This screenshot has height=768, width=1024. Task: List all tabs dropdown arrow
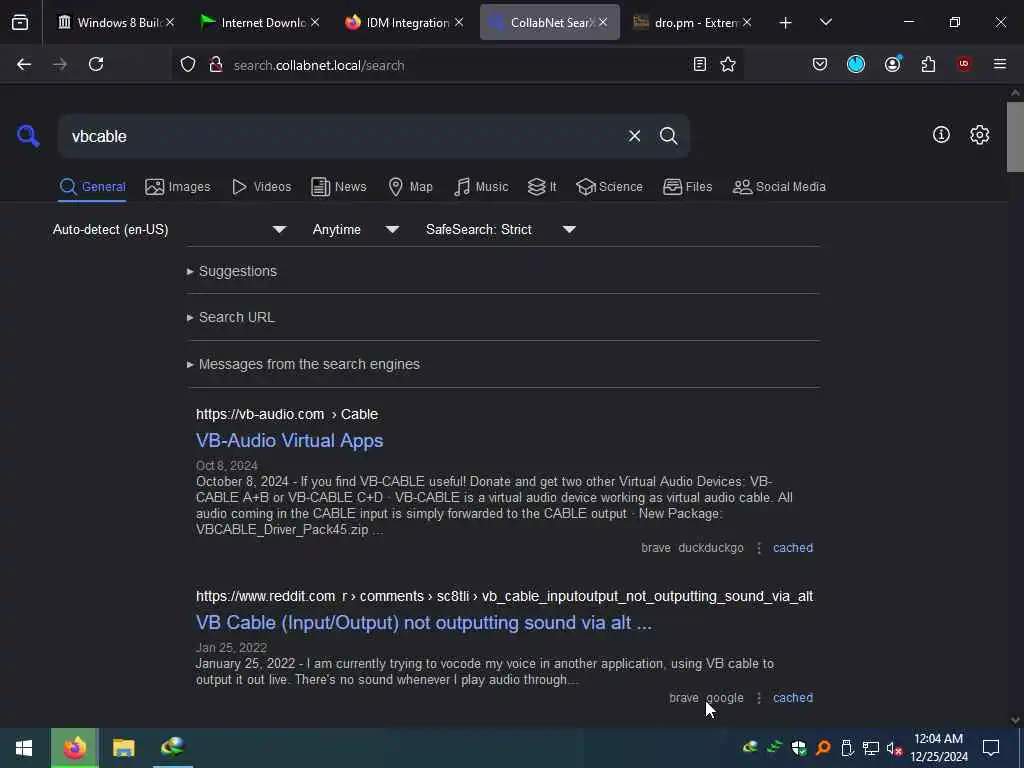825,22
